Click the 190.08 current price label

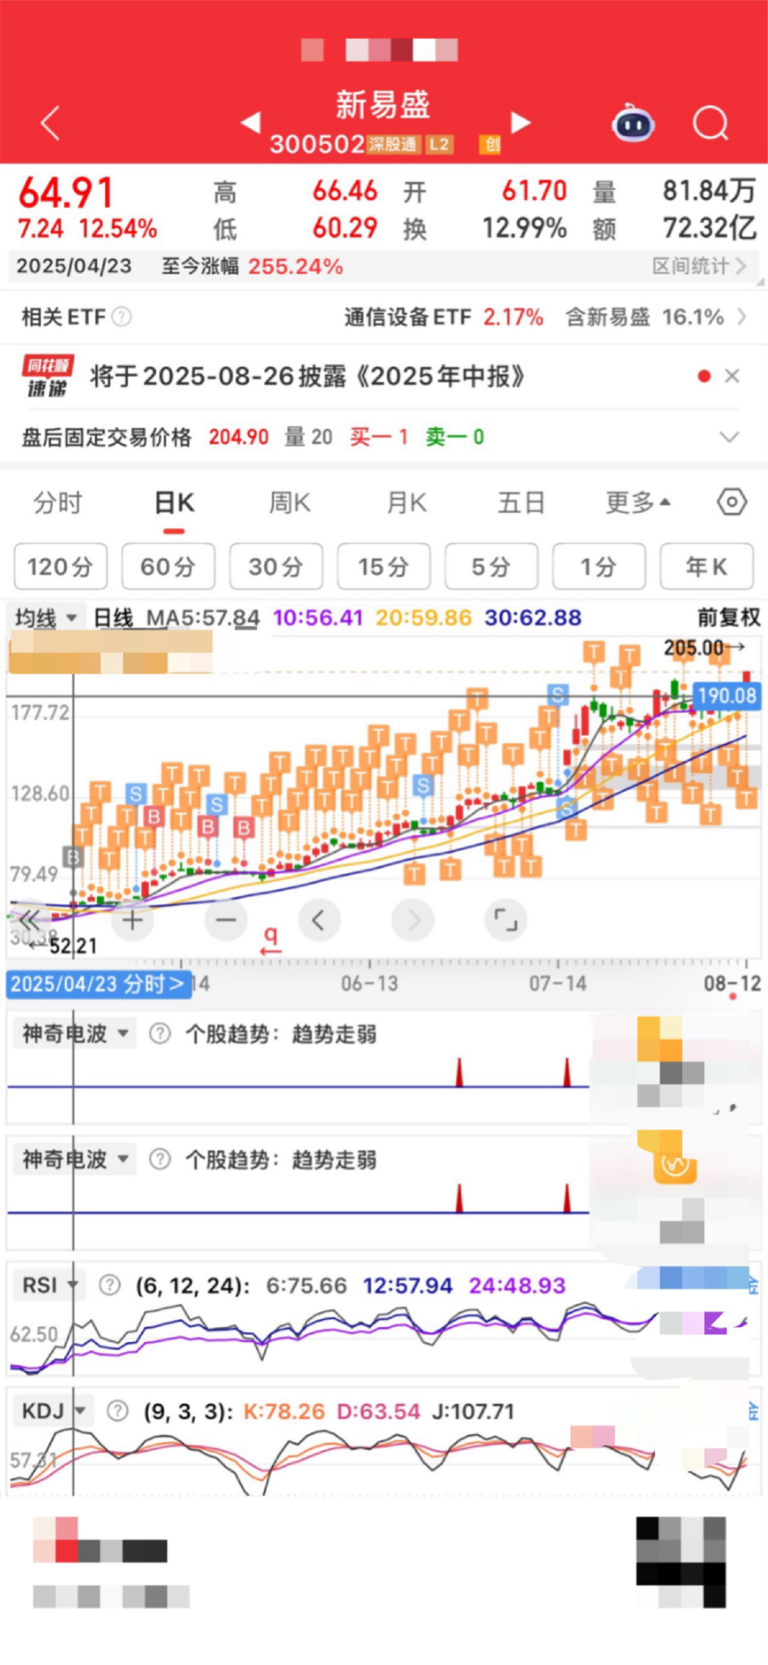click(x=727, y=696)
